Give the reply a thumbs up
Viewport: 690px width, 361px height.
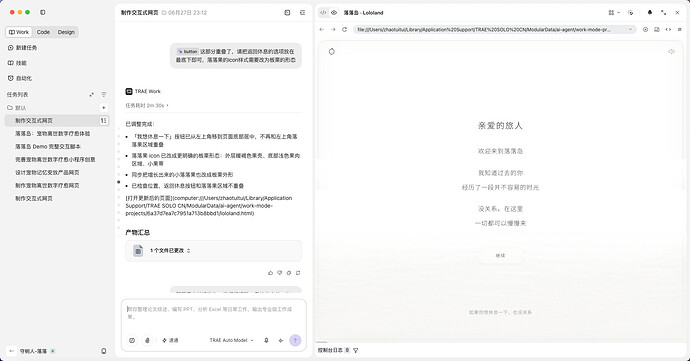click(270, 273)
